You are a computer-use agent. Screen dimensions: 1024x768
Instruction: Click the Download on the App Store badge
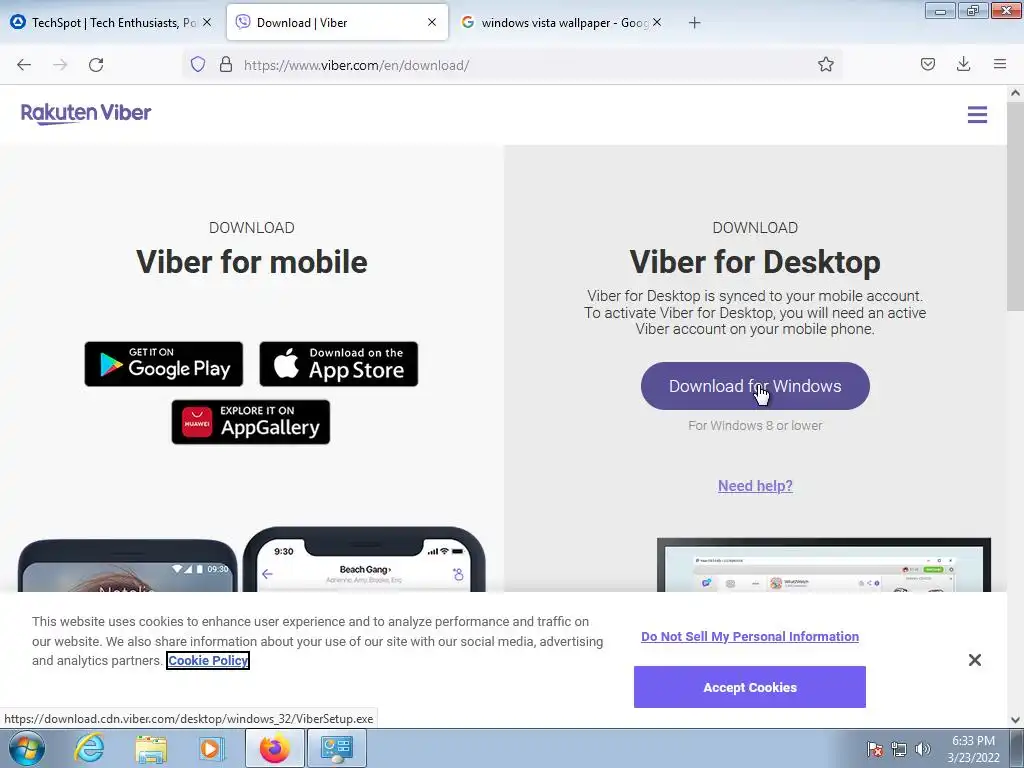pos(338,364)
